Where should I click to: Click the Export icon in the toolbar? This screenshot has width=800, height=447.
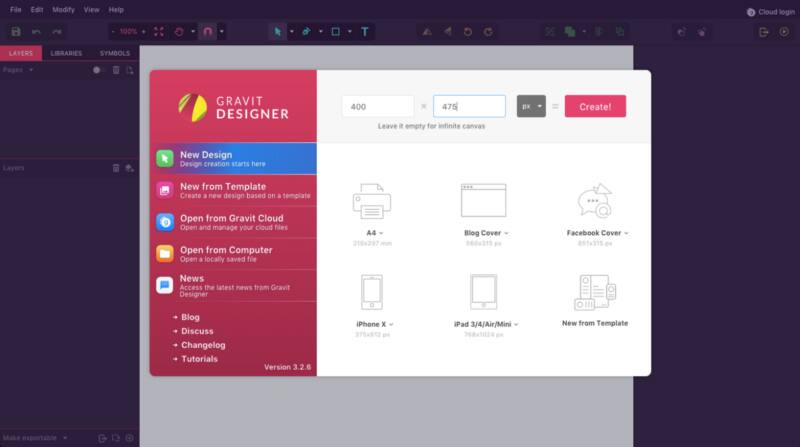(x=764, y=32)
